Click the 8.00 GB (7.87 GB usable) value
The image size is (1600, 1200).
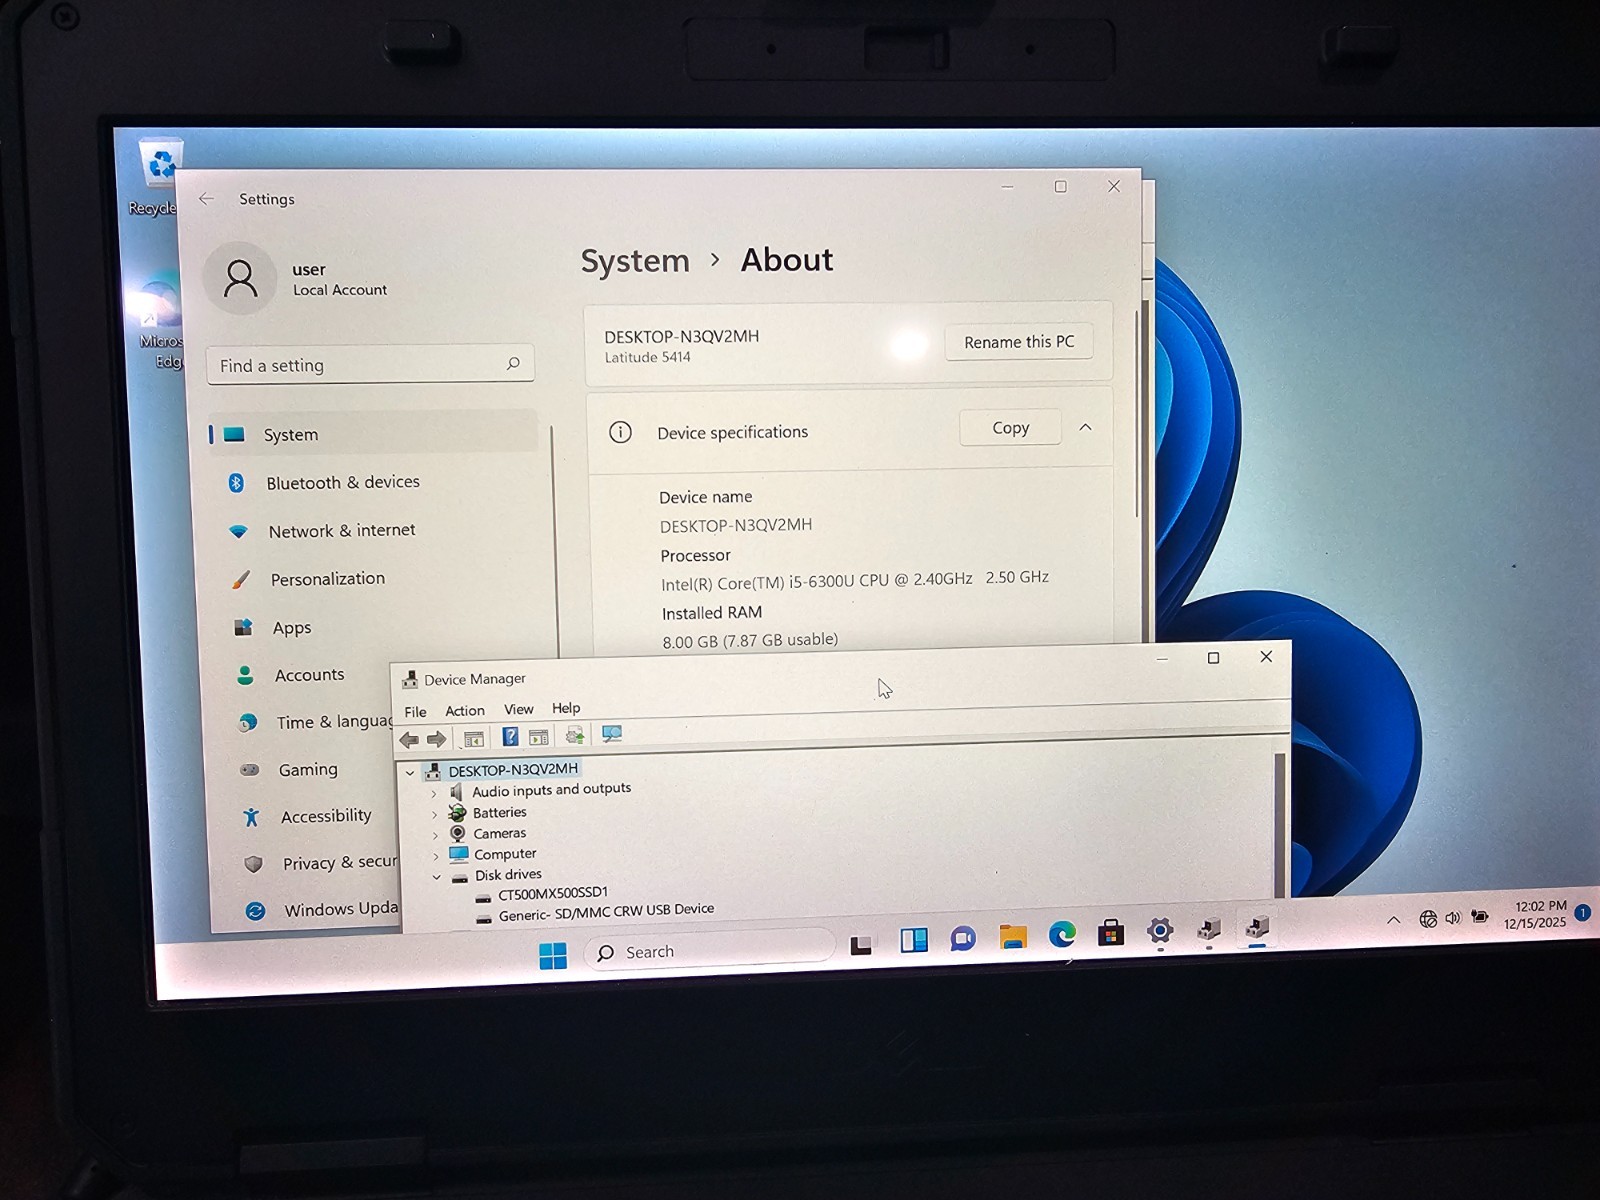pos(750,640)
